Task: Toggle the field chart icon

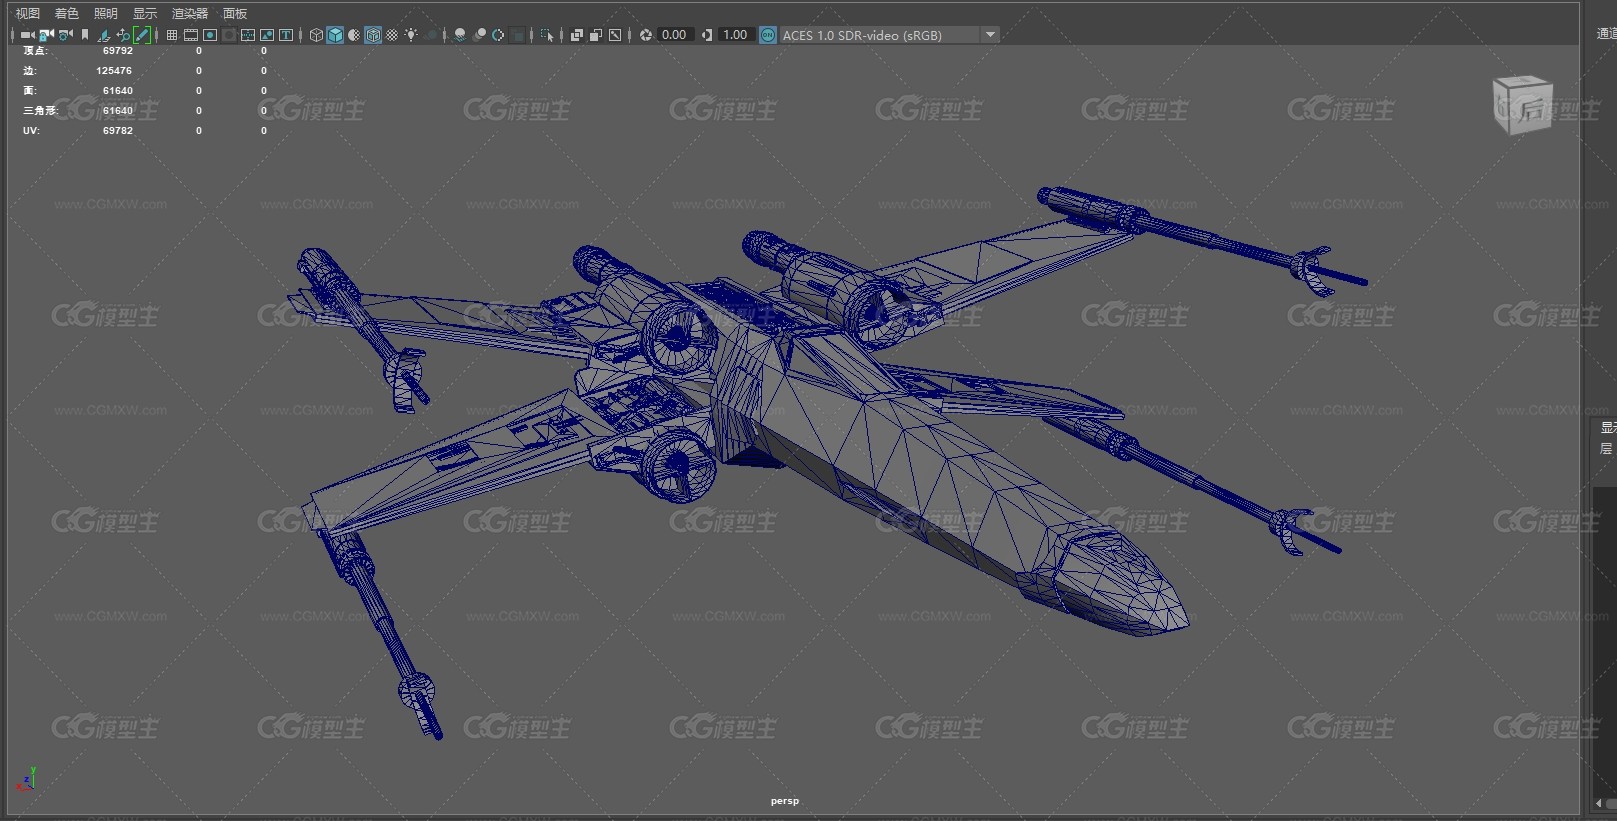Action: coord(248,35)
